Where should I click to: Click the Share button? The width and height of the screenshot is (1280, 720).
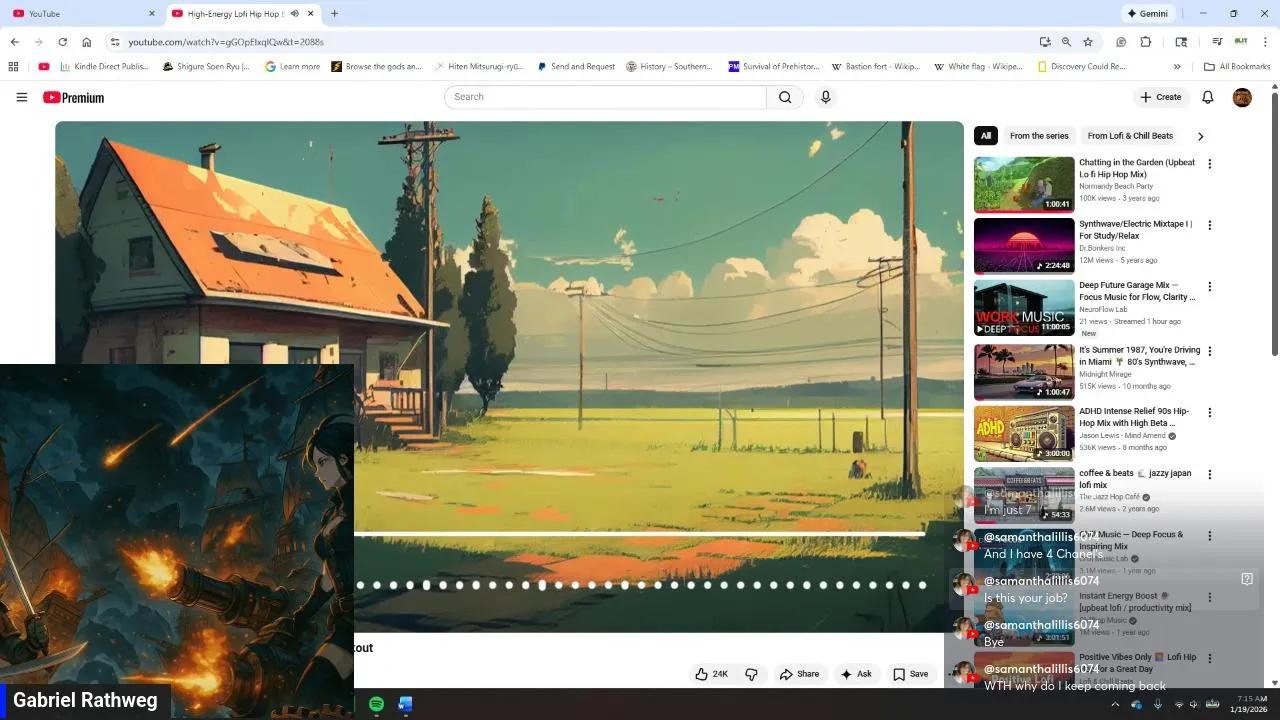[x=800, y=674]
